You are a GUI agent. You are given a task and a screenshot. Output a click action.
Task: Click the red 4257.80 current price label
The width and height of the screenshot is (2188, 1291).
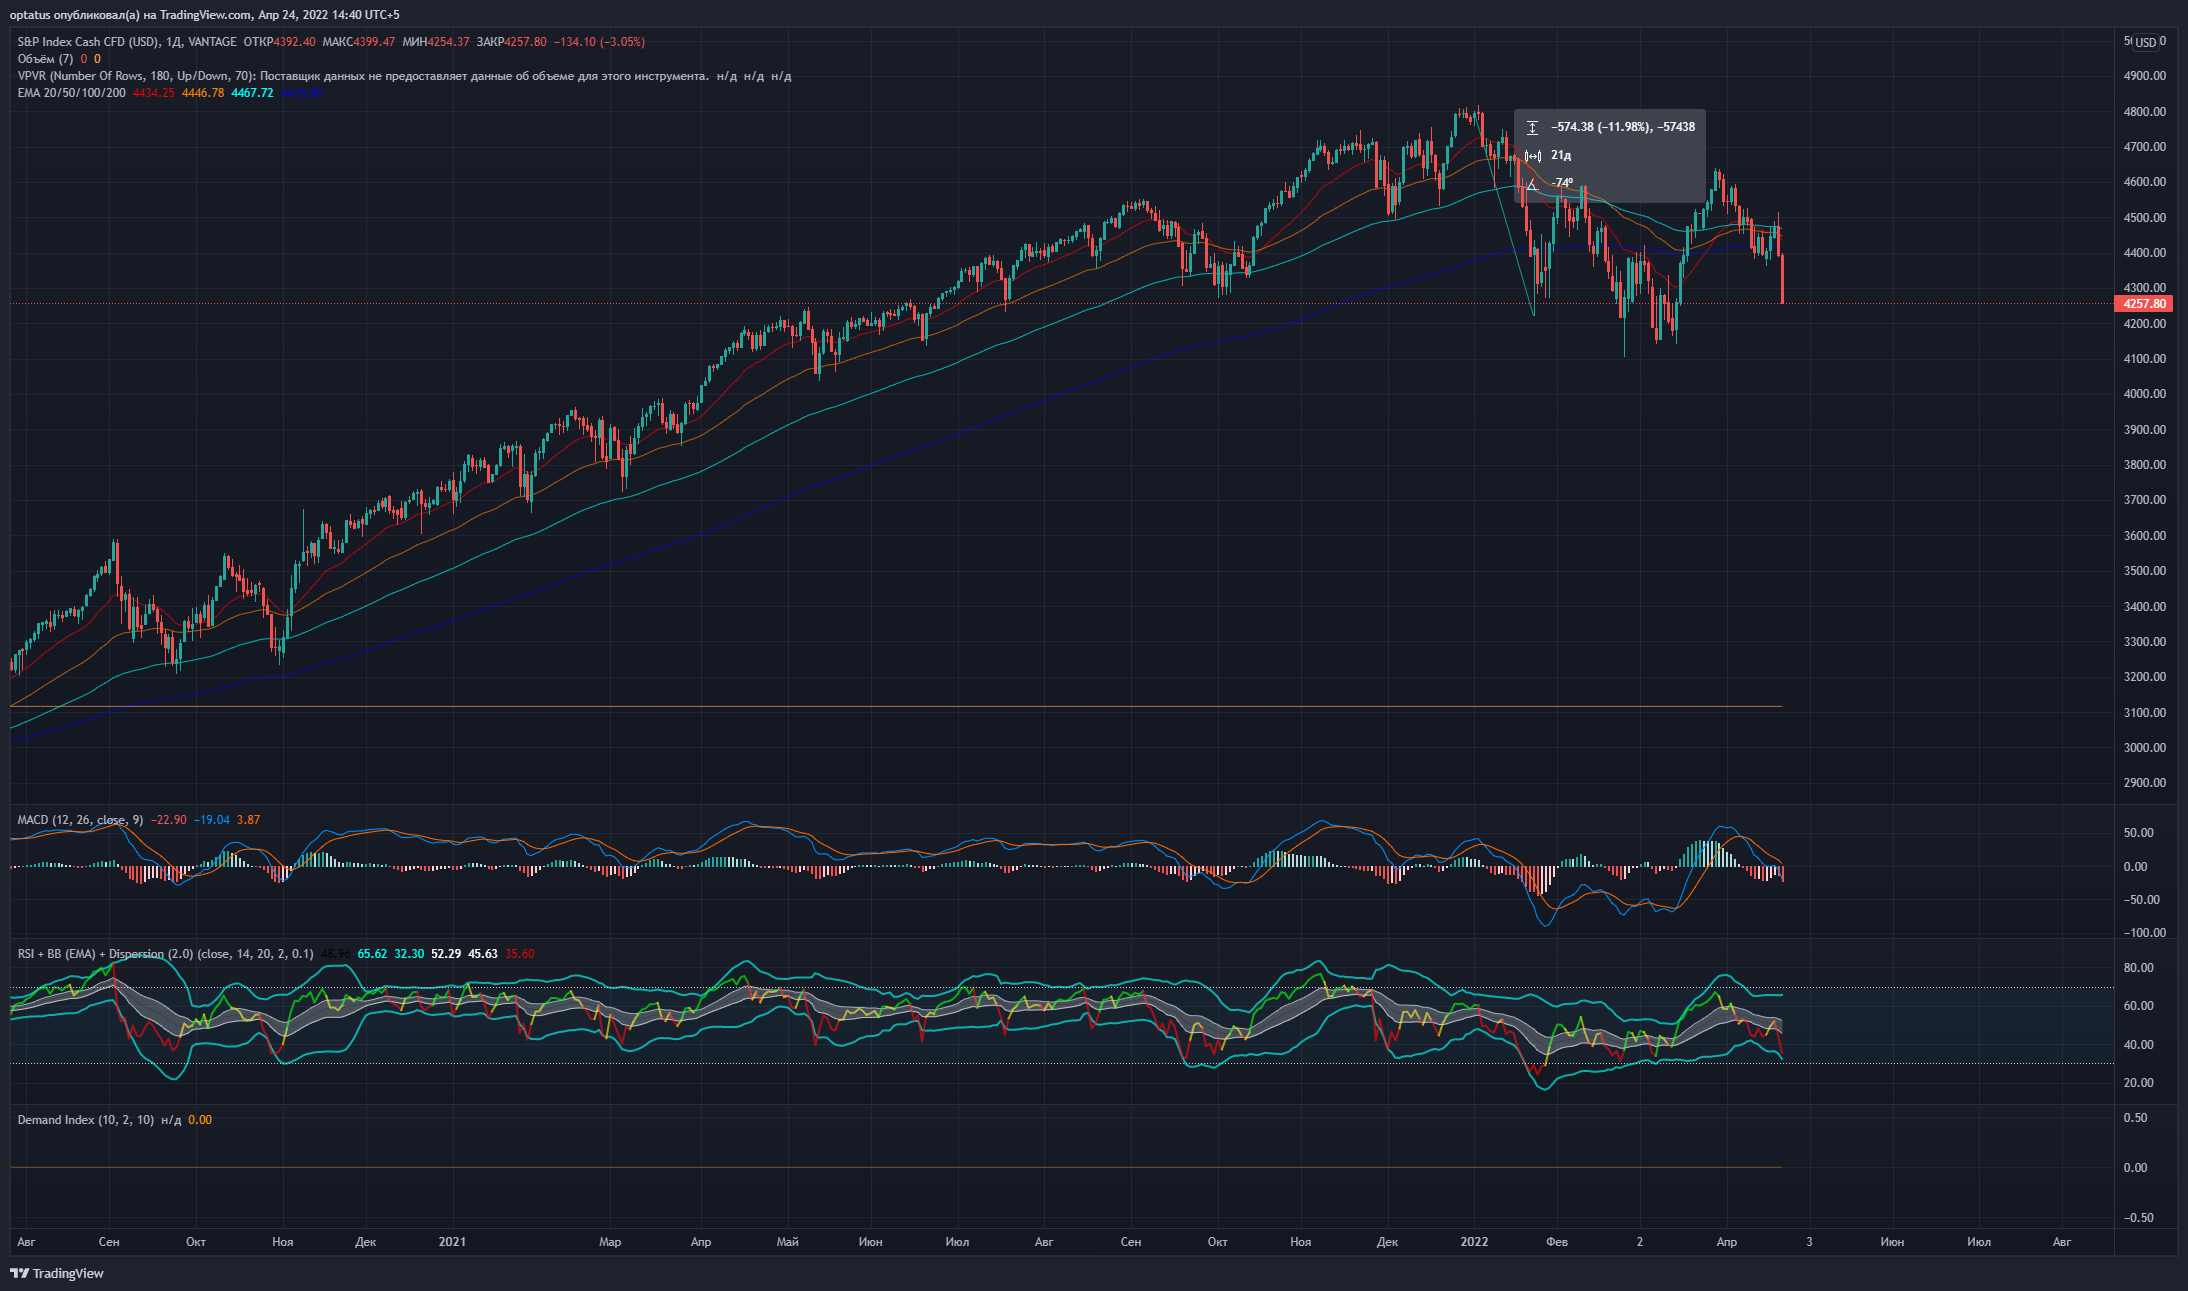point(2144,304)
